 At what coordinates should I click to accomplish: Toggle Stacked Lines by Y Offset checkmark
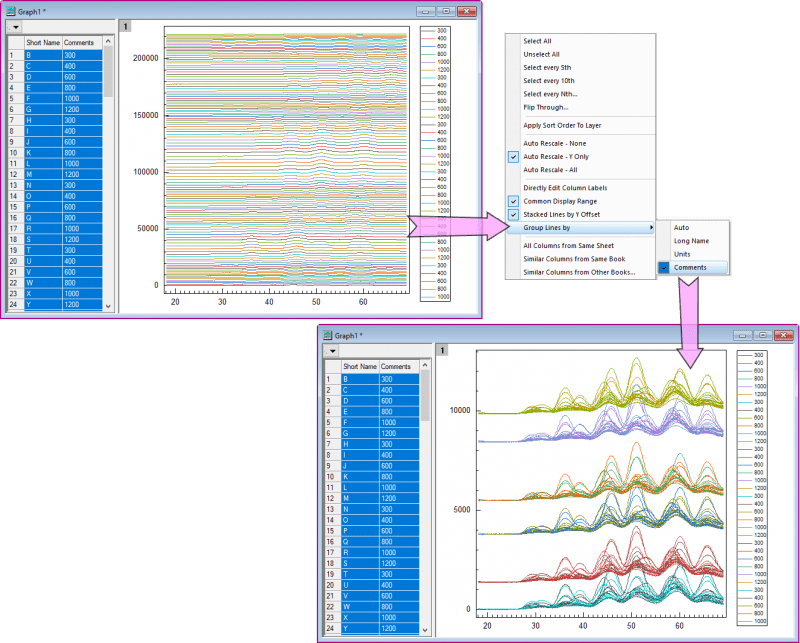pyautogui.click(x=513, y=214)
